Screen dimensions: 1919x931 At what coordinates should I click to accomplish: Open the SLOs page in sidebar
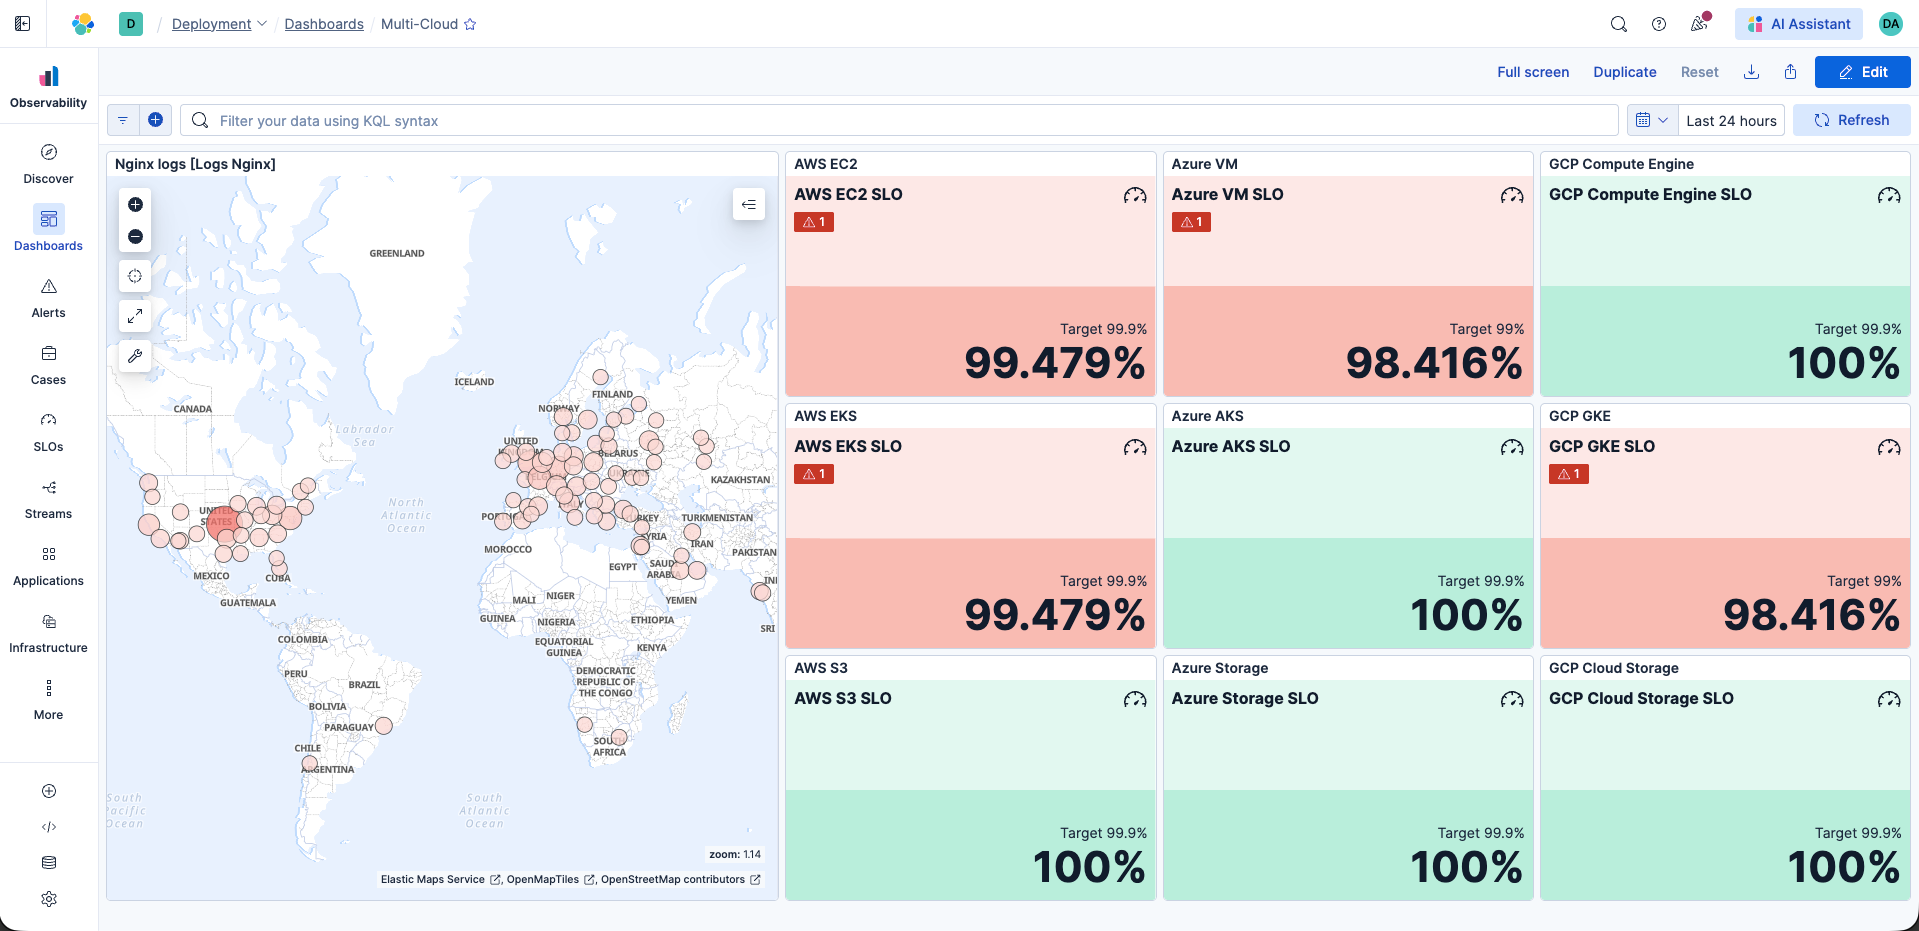pos(48,431)
